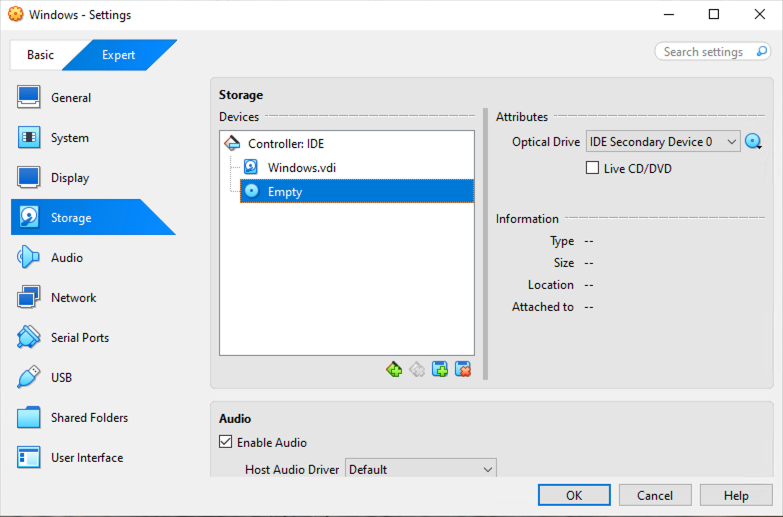Click the Cancel button
Screen dimensions: 783x517
(655, 495)
